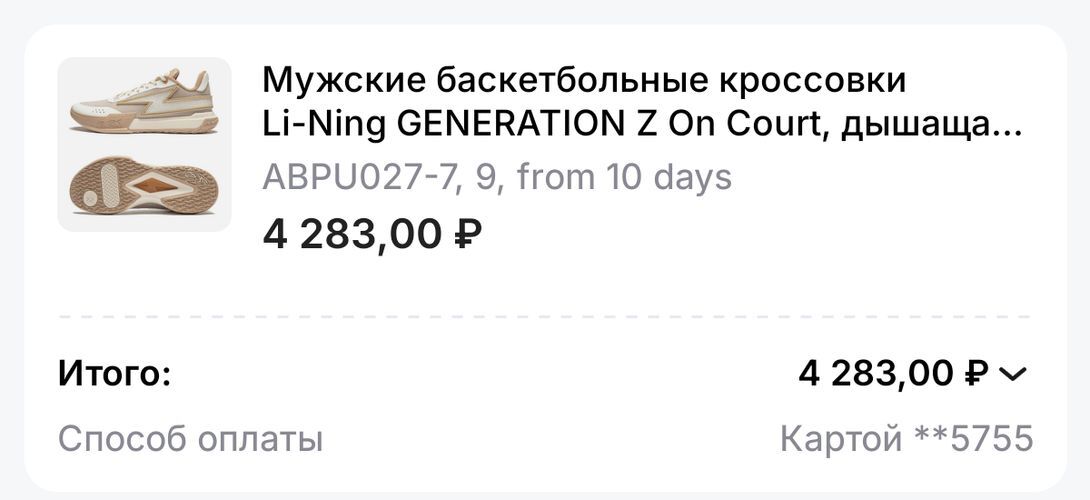
Task: Open the sneaker product thumbnail
Action: (x=144, y=144)
